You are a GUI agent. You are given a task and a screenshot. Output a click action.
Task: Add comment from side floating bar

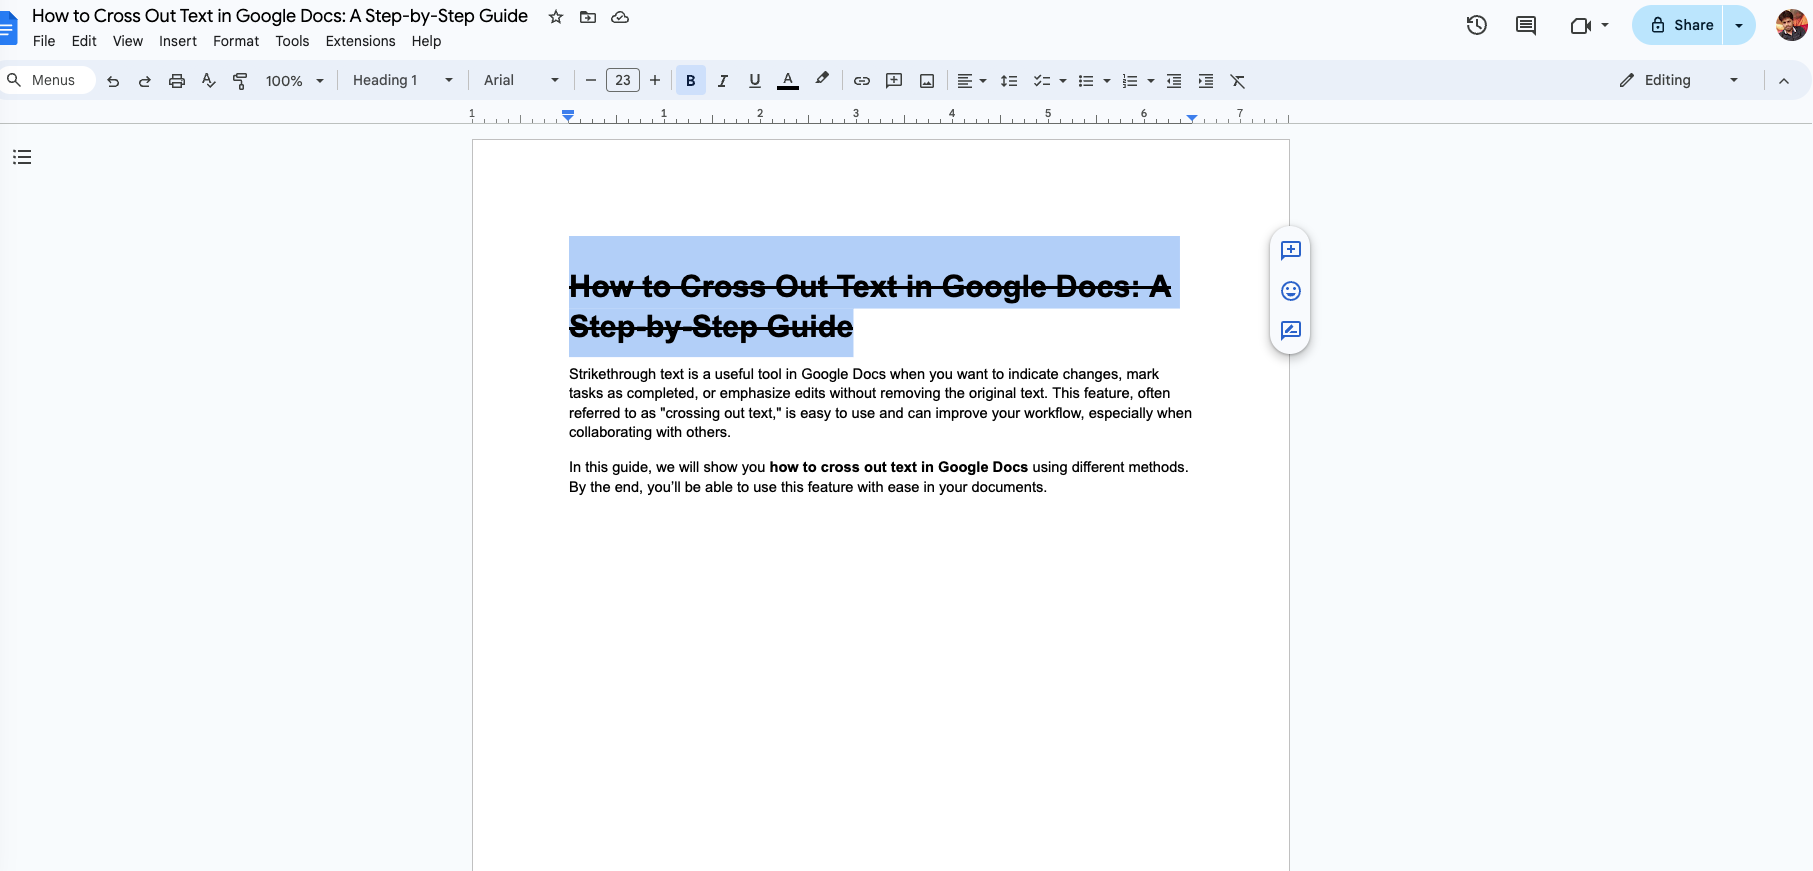(x=1291, y=250)
